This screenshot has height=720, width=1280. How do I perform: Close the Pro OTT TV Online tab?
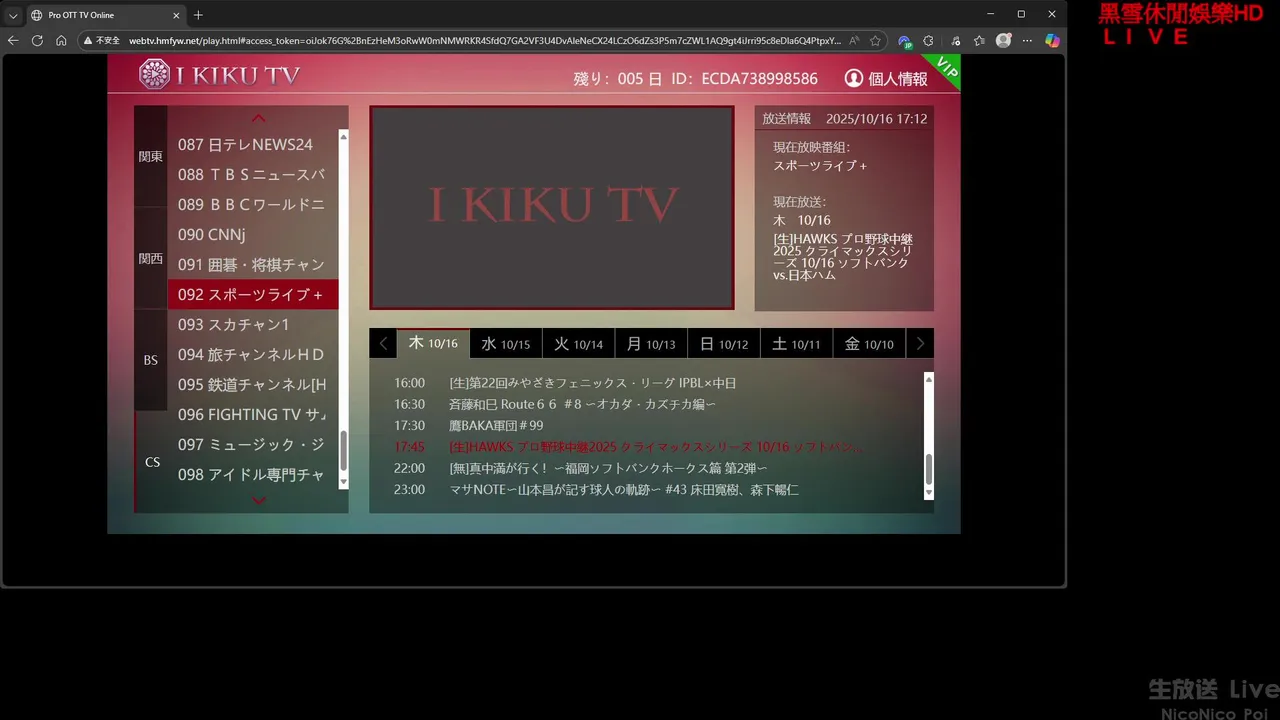(x=177, y=15)
